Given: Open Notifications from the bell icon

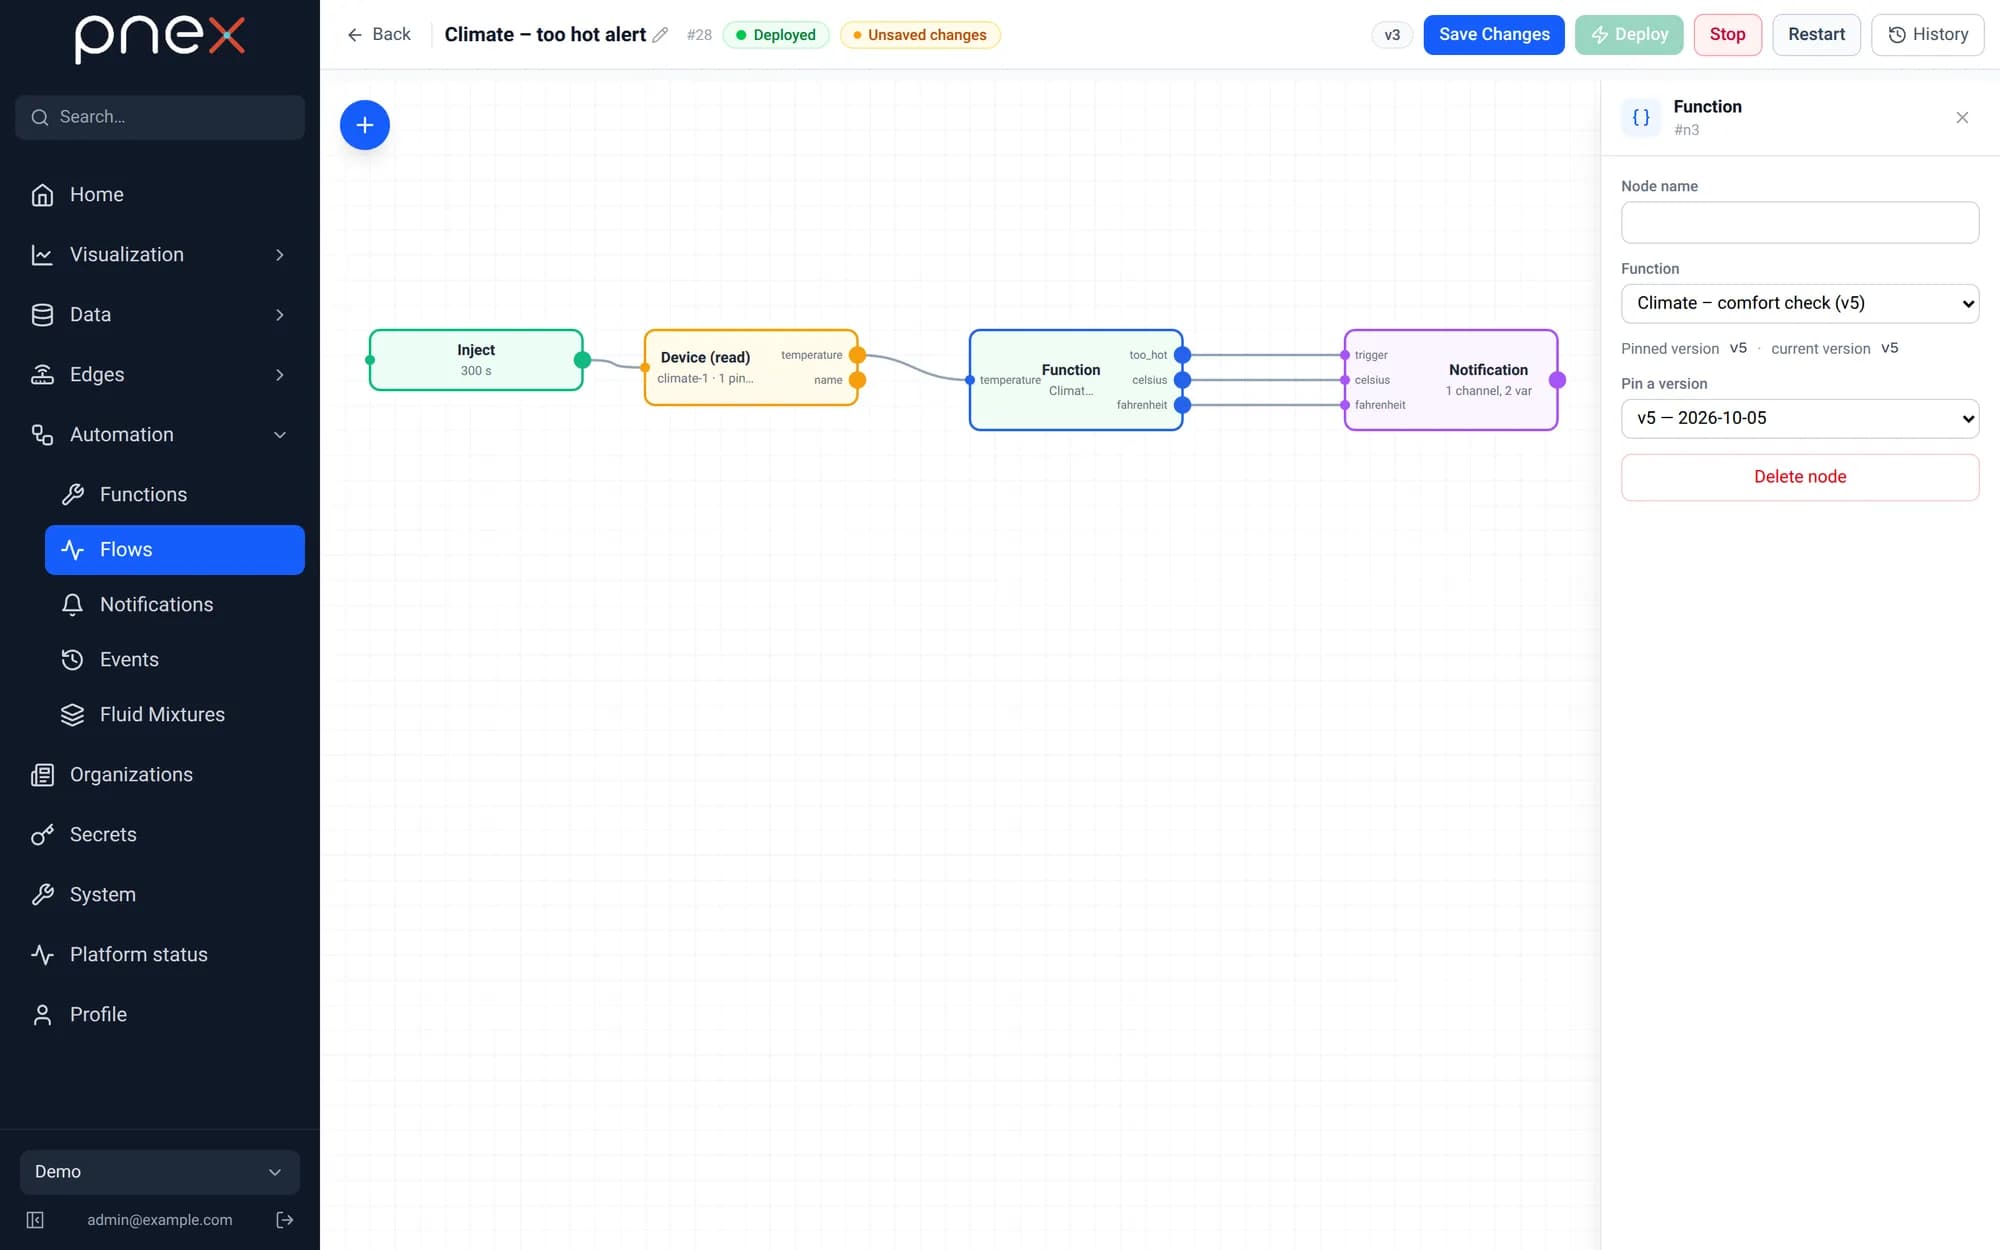Looking at the screenshot, I should (x=72, y=605).
